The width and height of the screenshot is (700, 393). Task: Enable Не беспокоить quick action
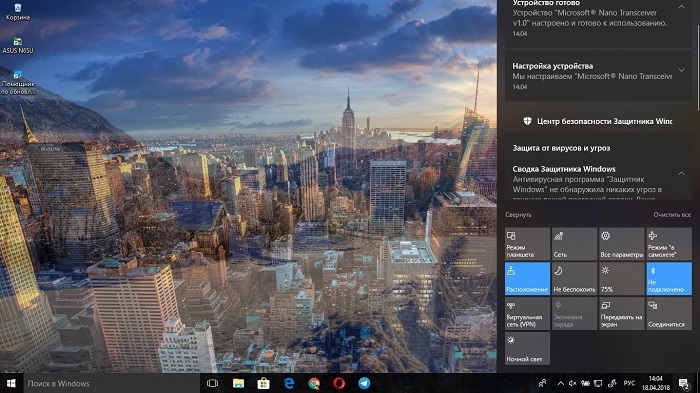click(x=574, y=278)
